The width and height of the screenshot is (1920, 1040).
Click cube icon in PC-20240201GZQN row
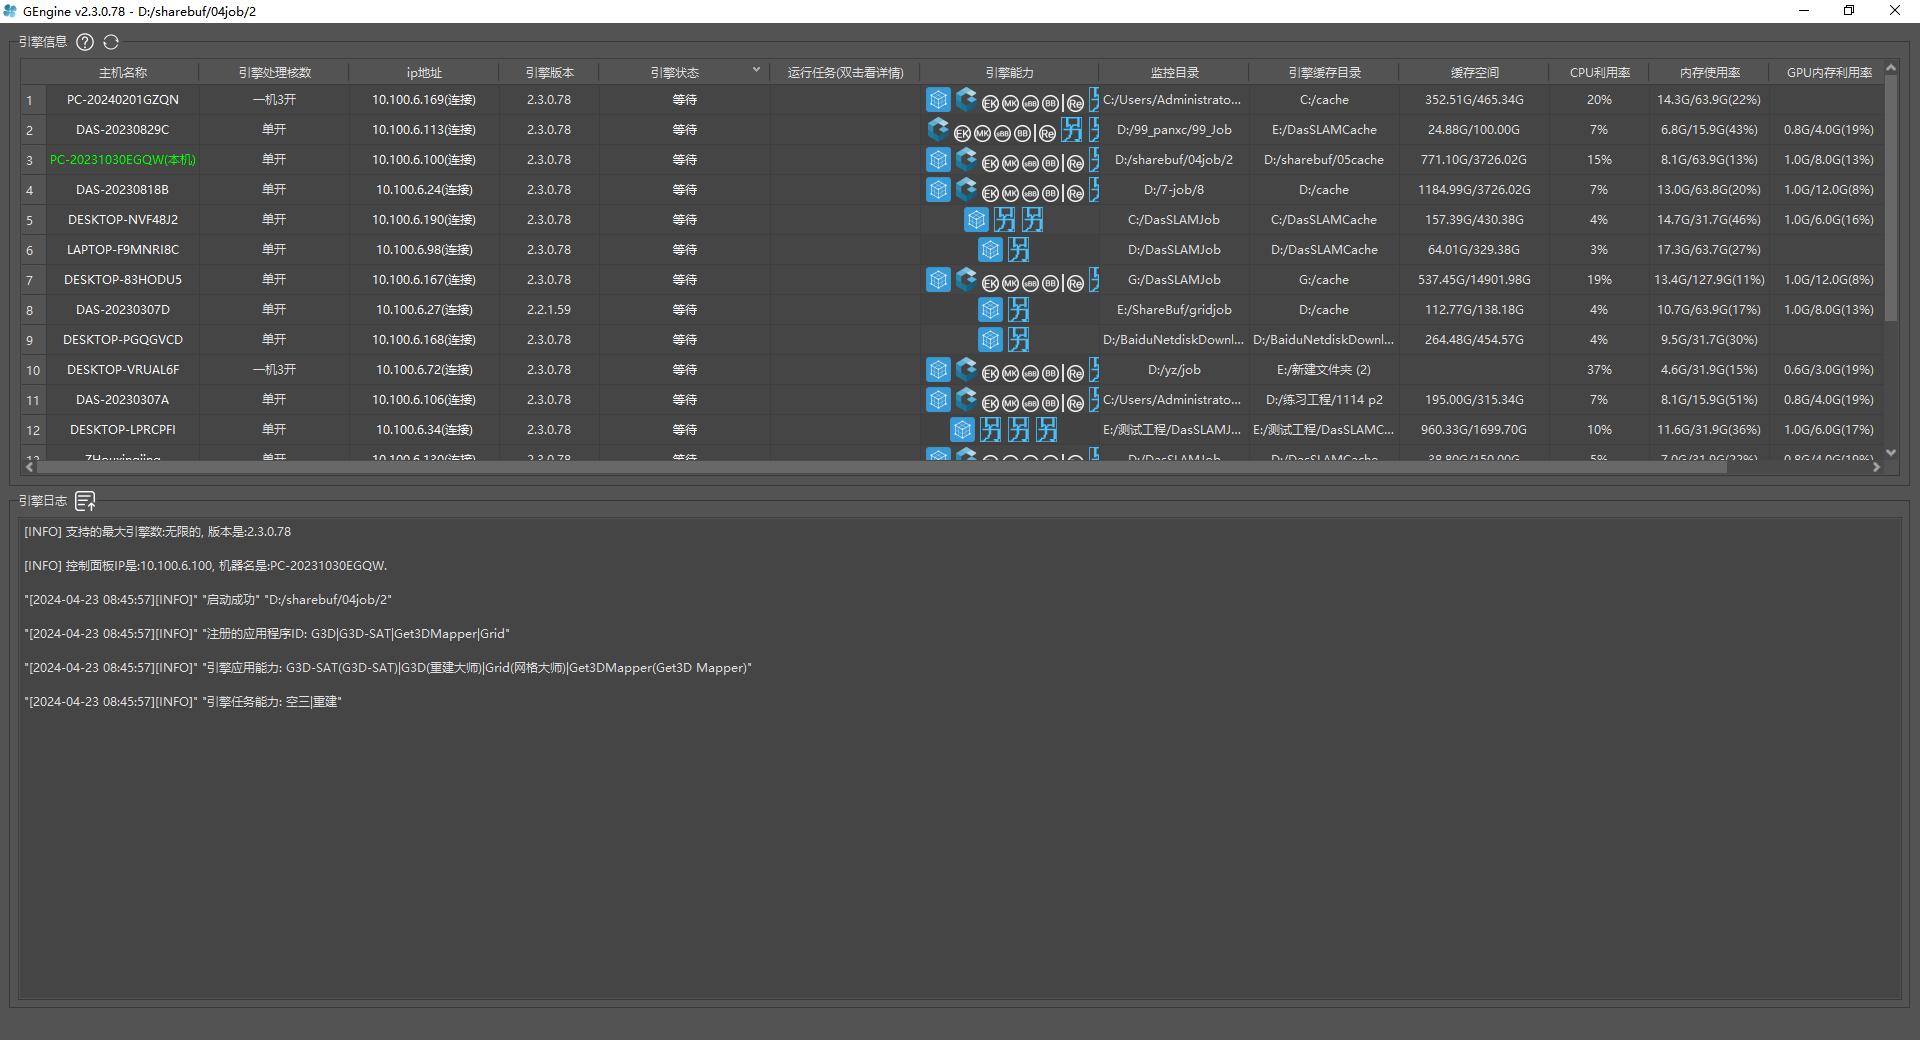click(x=938, y=100)
